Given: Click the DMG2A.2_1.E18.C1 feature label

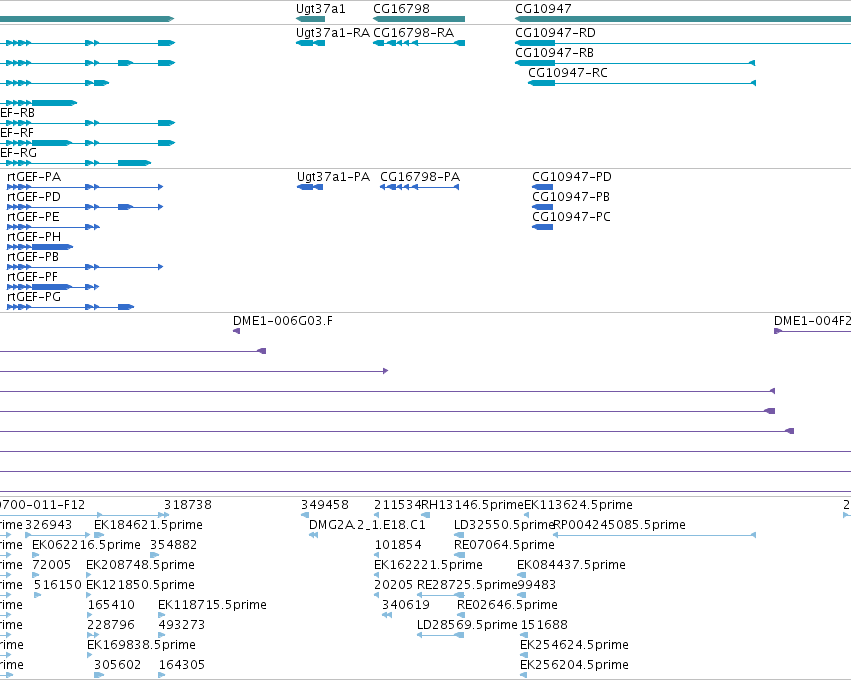Looking at the screenshot, I should click(367, 525).
